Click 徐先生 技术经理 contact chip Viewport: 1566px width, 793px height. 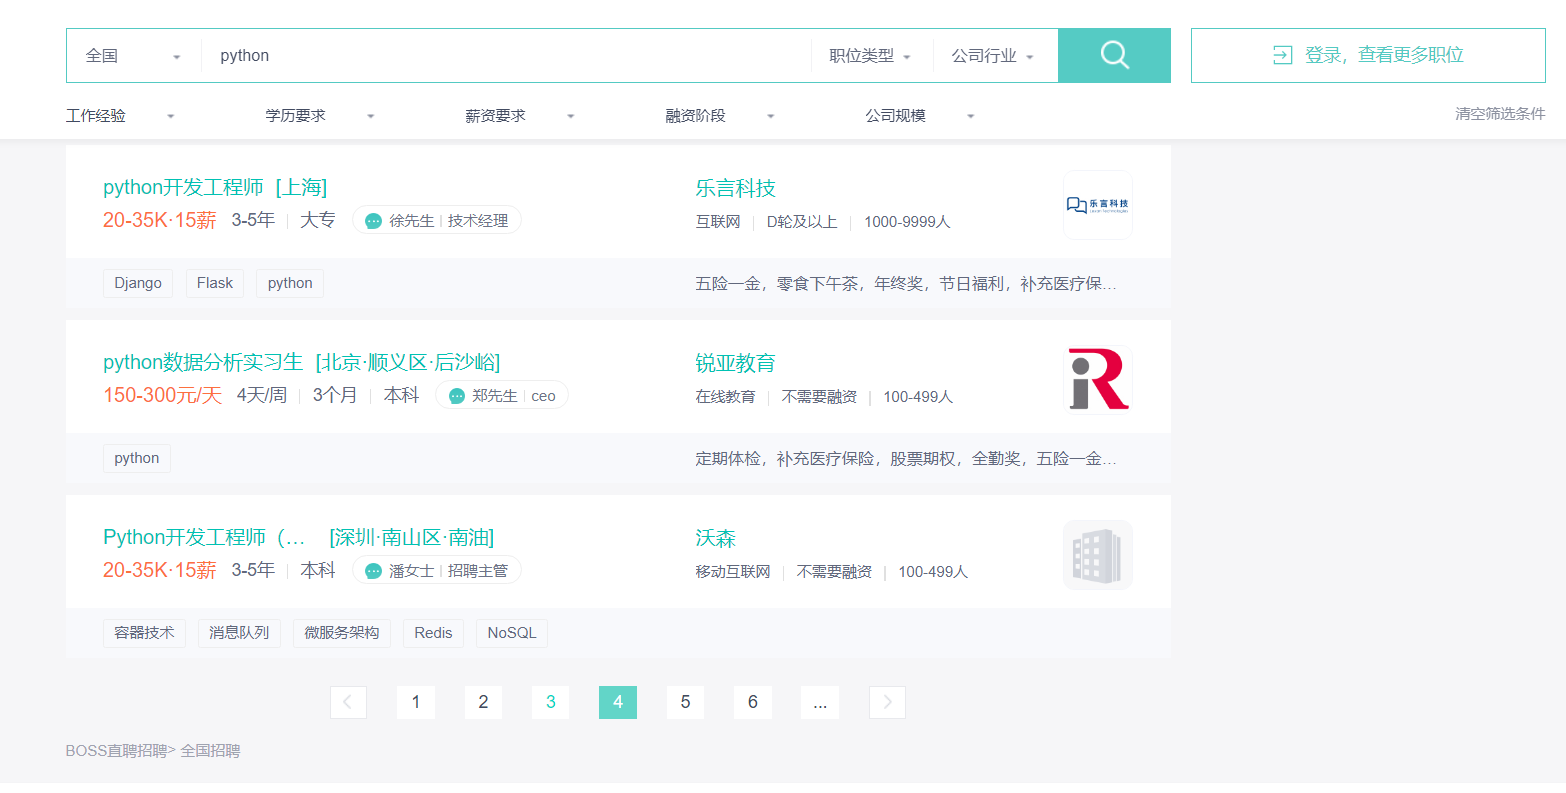pos(437,221)
